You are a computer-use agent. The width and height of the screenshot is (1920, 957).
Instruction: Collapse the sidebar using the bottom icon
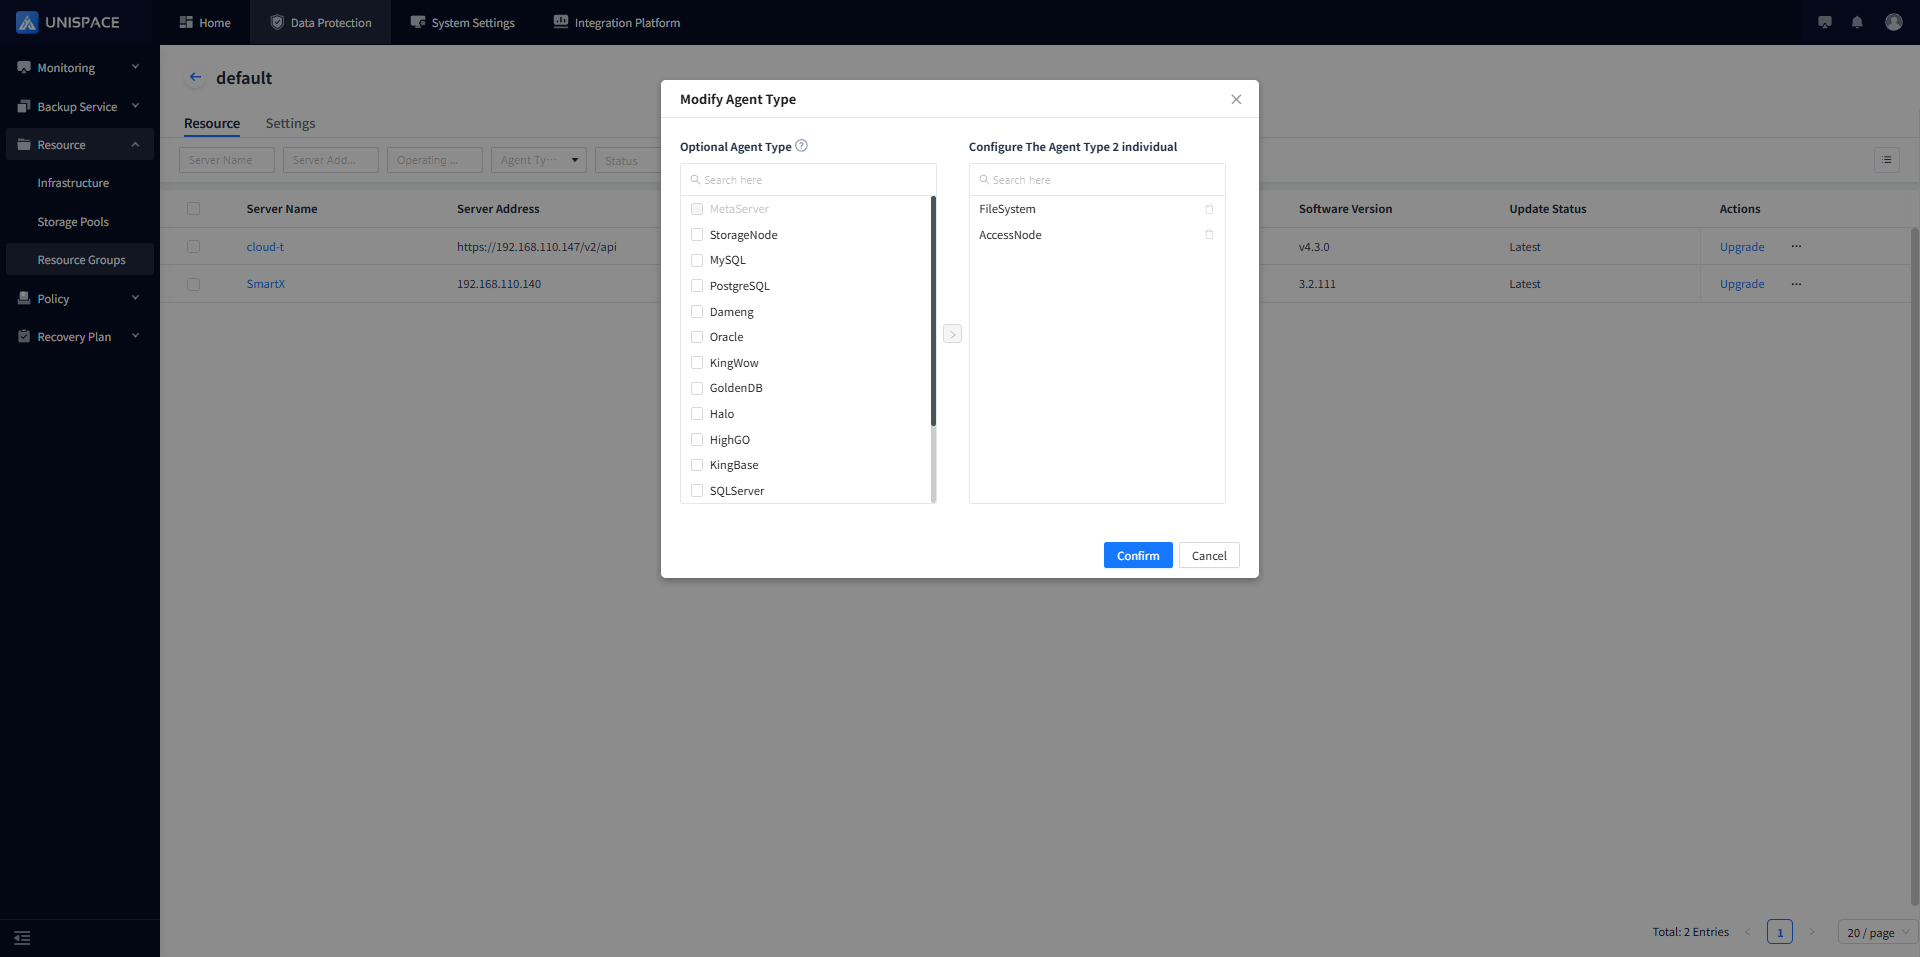[x=22, y=938]
